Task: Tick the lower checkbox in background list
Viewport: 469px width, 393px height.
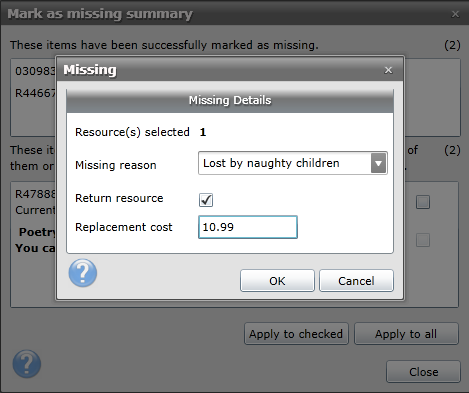Action: 423,240
